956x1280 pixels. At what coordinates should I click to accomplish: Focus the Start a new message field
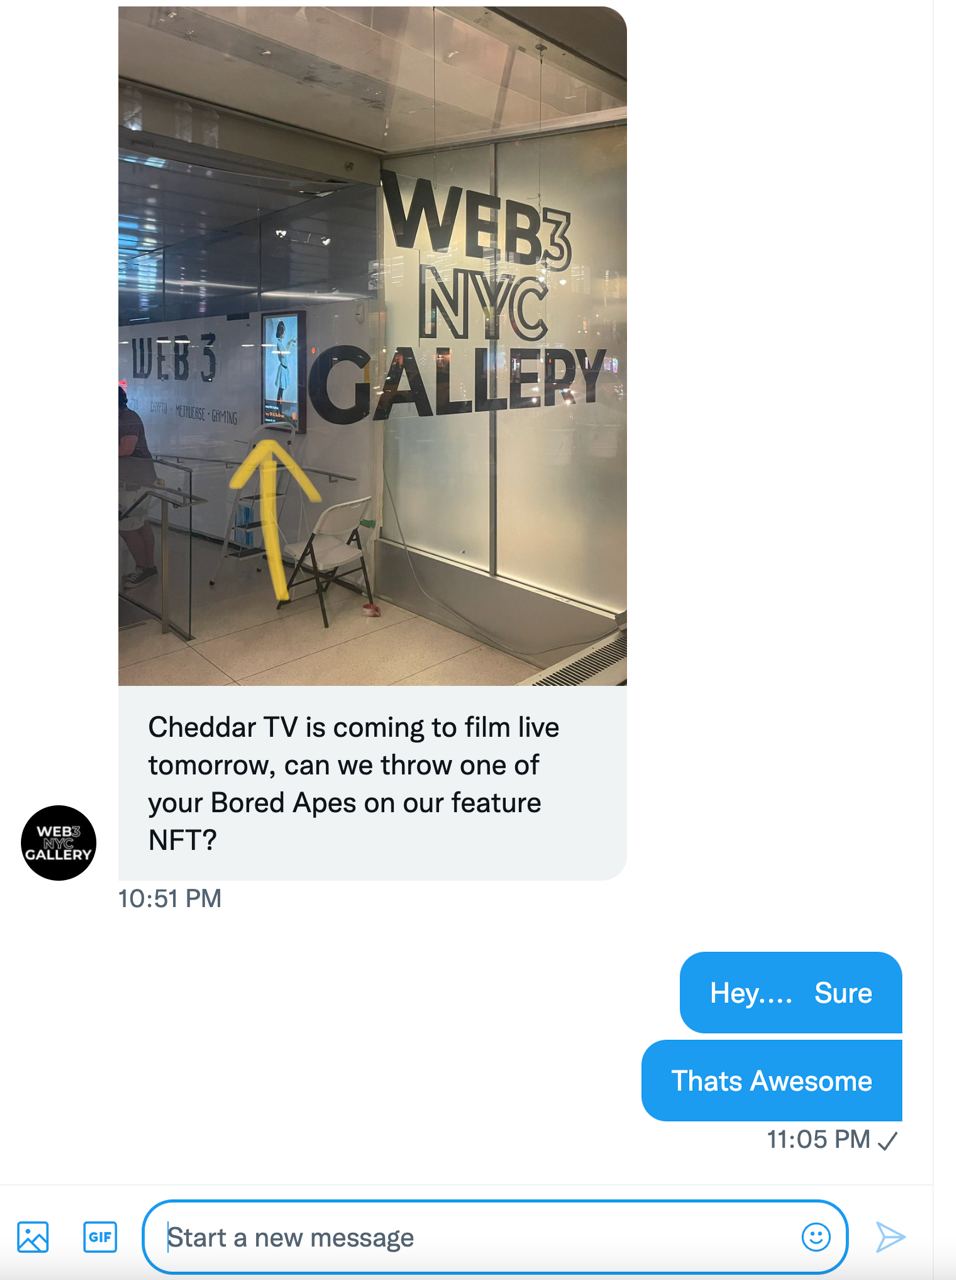pyautogui.click(x=495, y=1237)
